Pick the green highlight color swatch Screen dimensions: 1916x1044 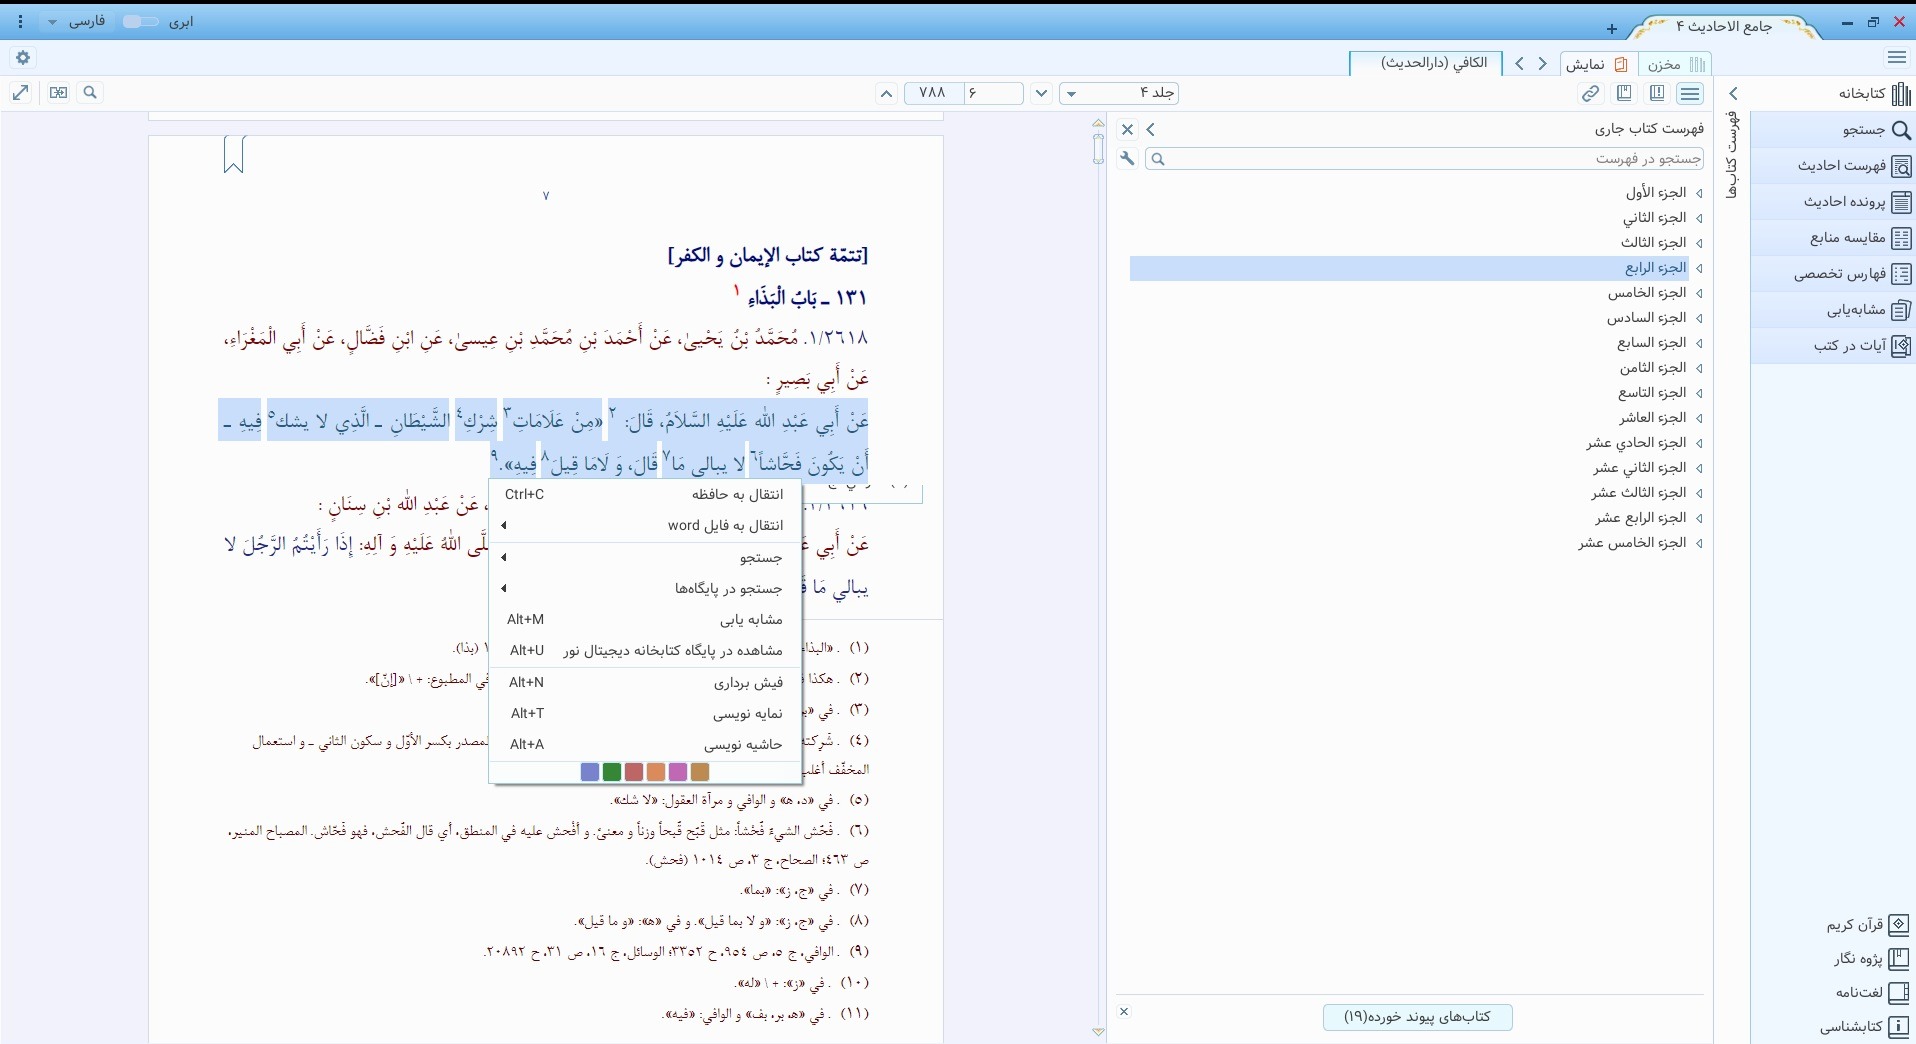(612, 772)
